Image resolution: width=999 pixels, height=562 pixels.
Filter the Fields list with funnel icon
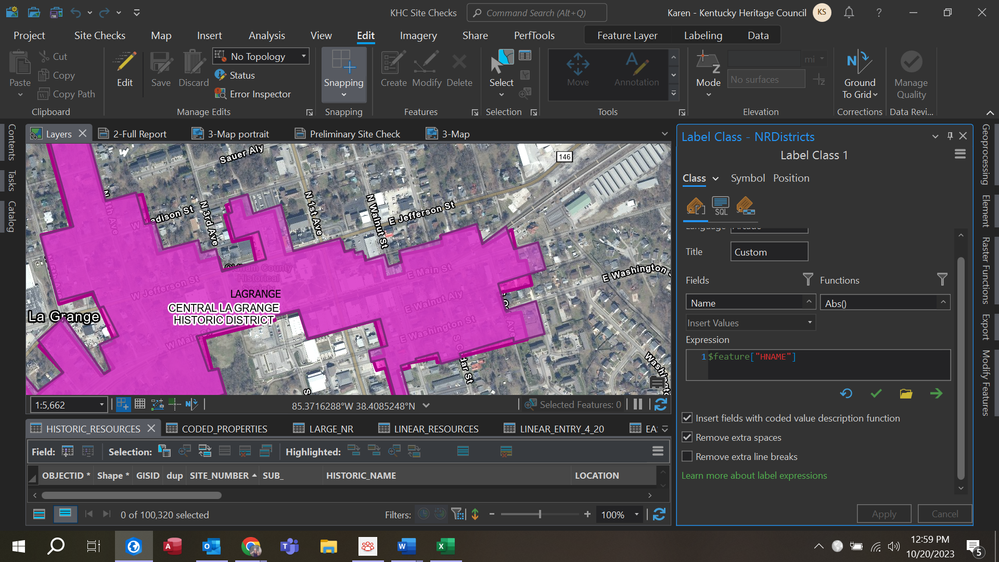808,280
